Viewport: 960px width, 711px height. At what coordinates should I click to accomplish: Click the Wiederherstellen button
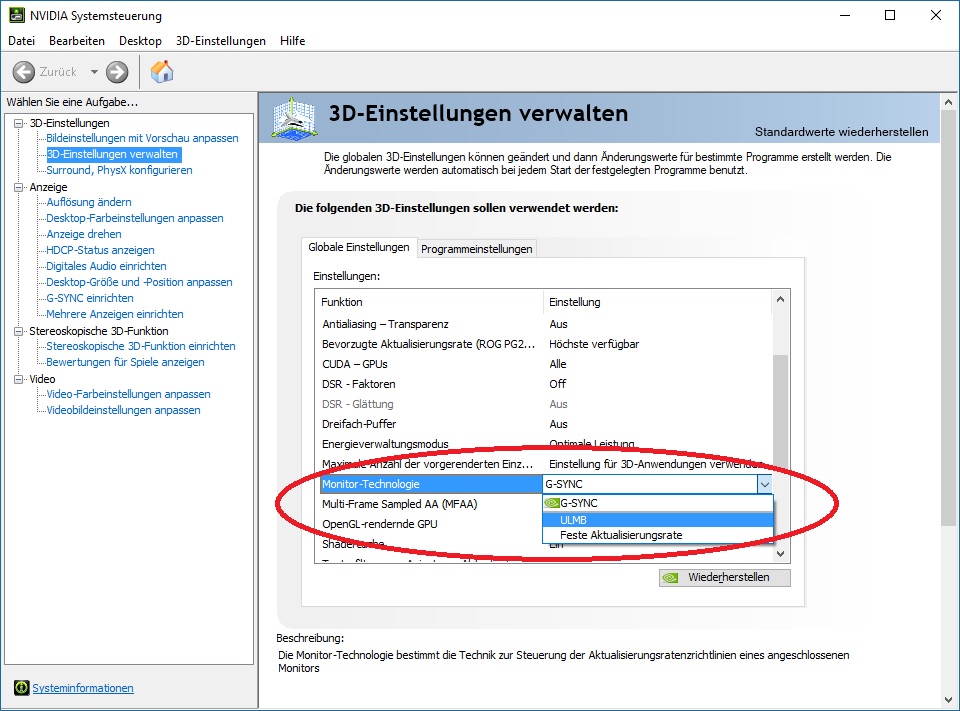click(724, 577)
